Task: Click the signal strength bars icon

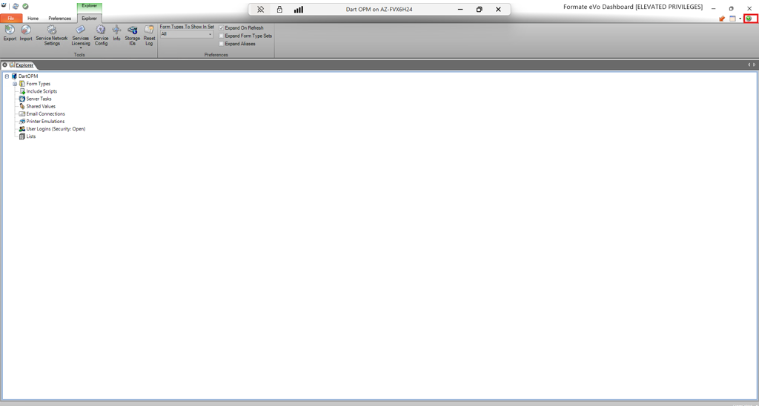Action: coord(298,9)
